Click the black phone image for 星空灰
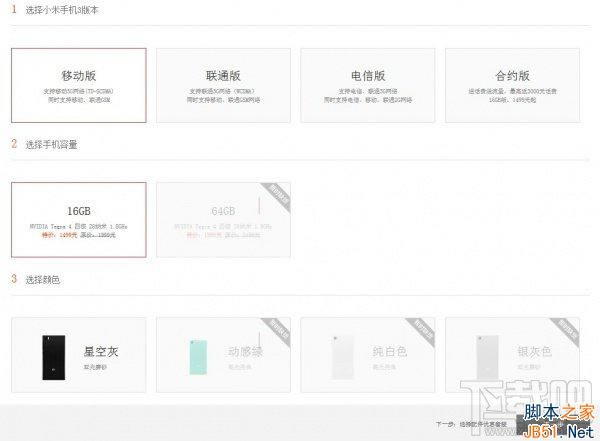Image resolution: width=600 pixels, height=441 pixels. click(49, 356)
